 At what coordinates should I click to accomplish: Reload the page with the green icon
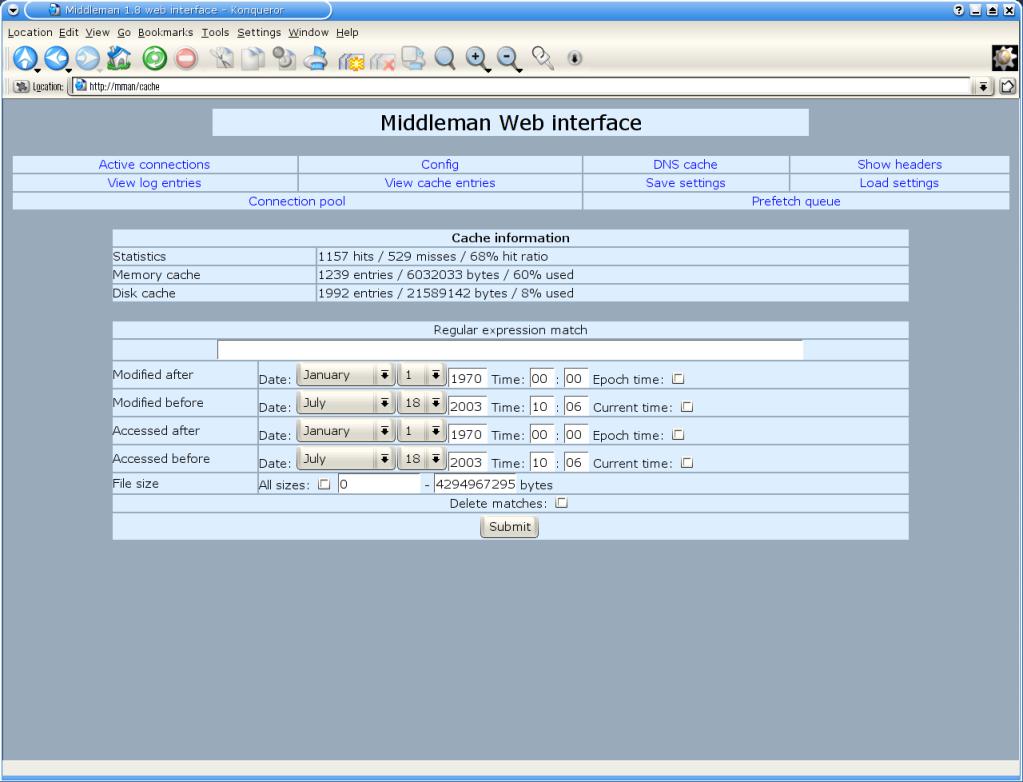(155, 58)
